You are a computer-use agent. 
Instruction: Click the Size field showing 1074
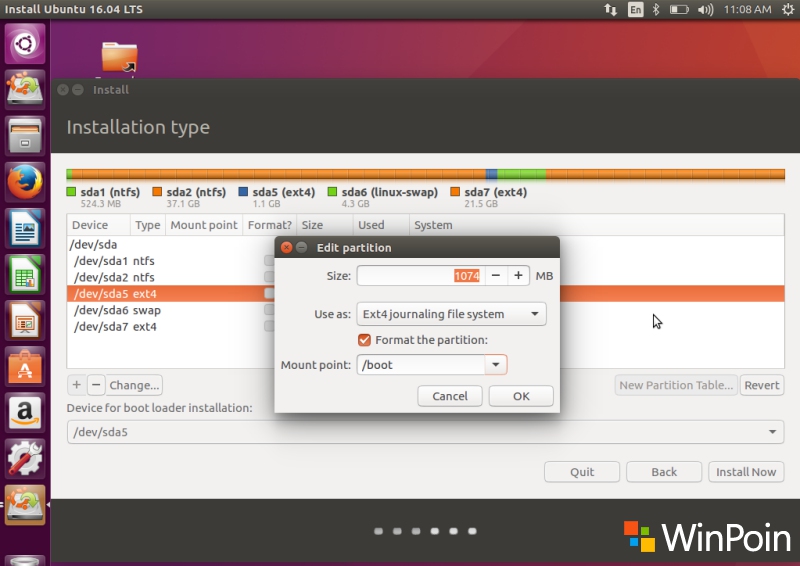(x=421, y=276)
